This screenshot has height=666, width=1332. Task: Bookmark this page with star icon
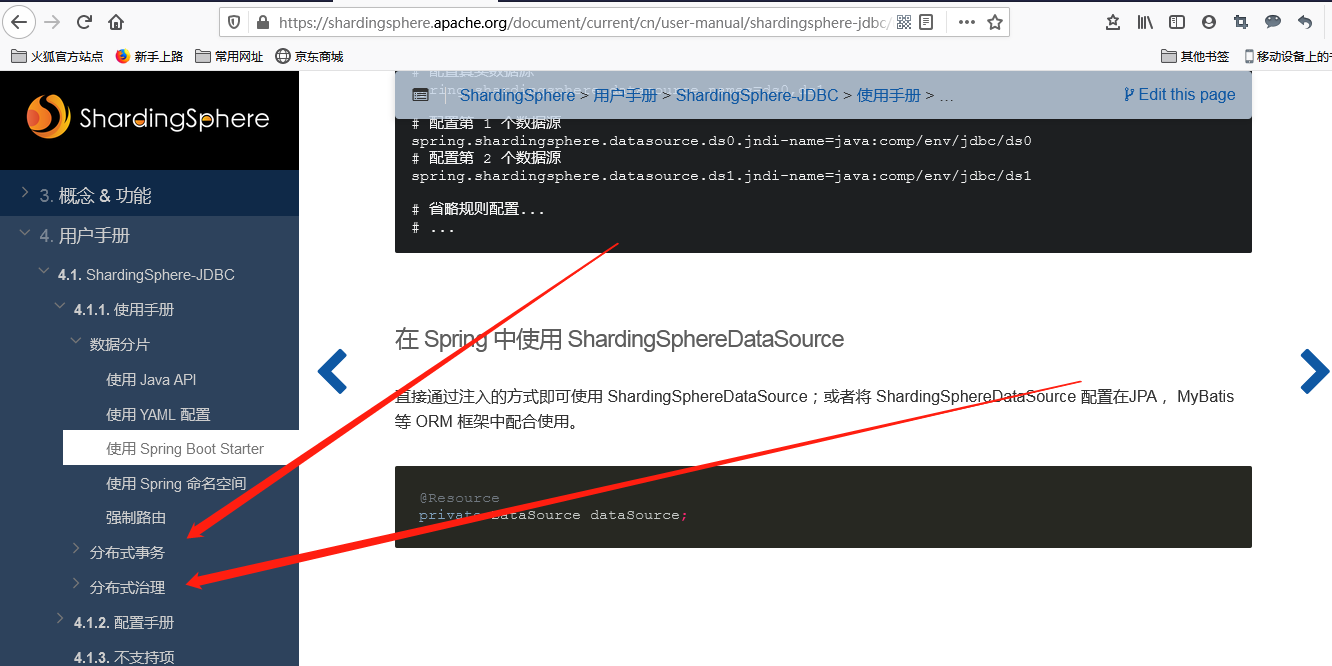pos(995,22)
